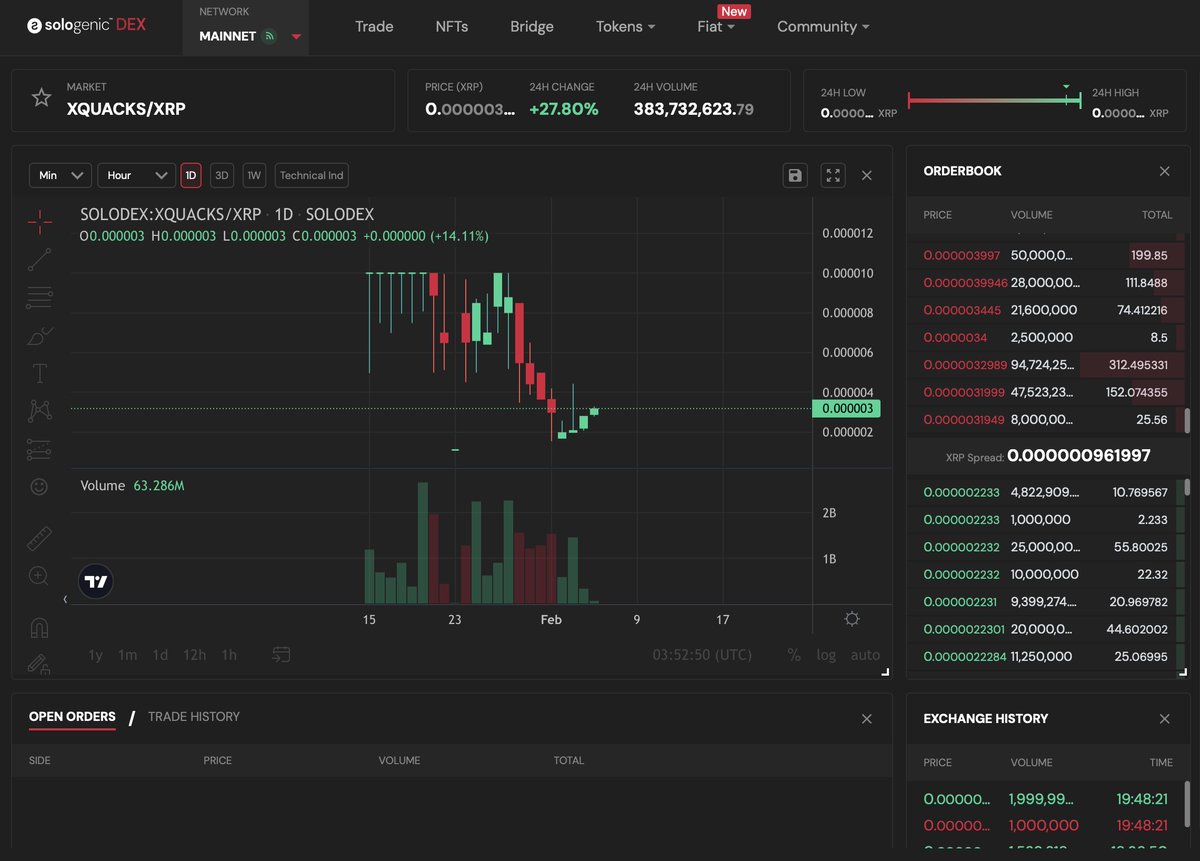The height and width of the screenshot is (861, 1200).
Task: Click the 0.000003 current price label
Action: coord(847,409)
